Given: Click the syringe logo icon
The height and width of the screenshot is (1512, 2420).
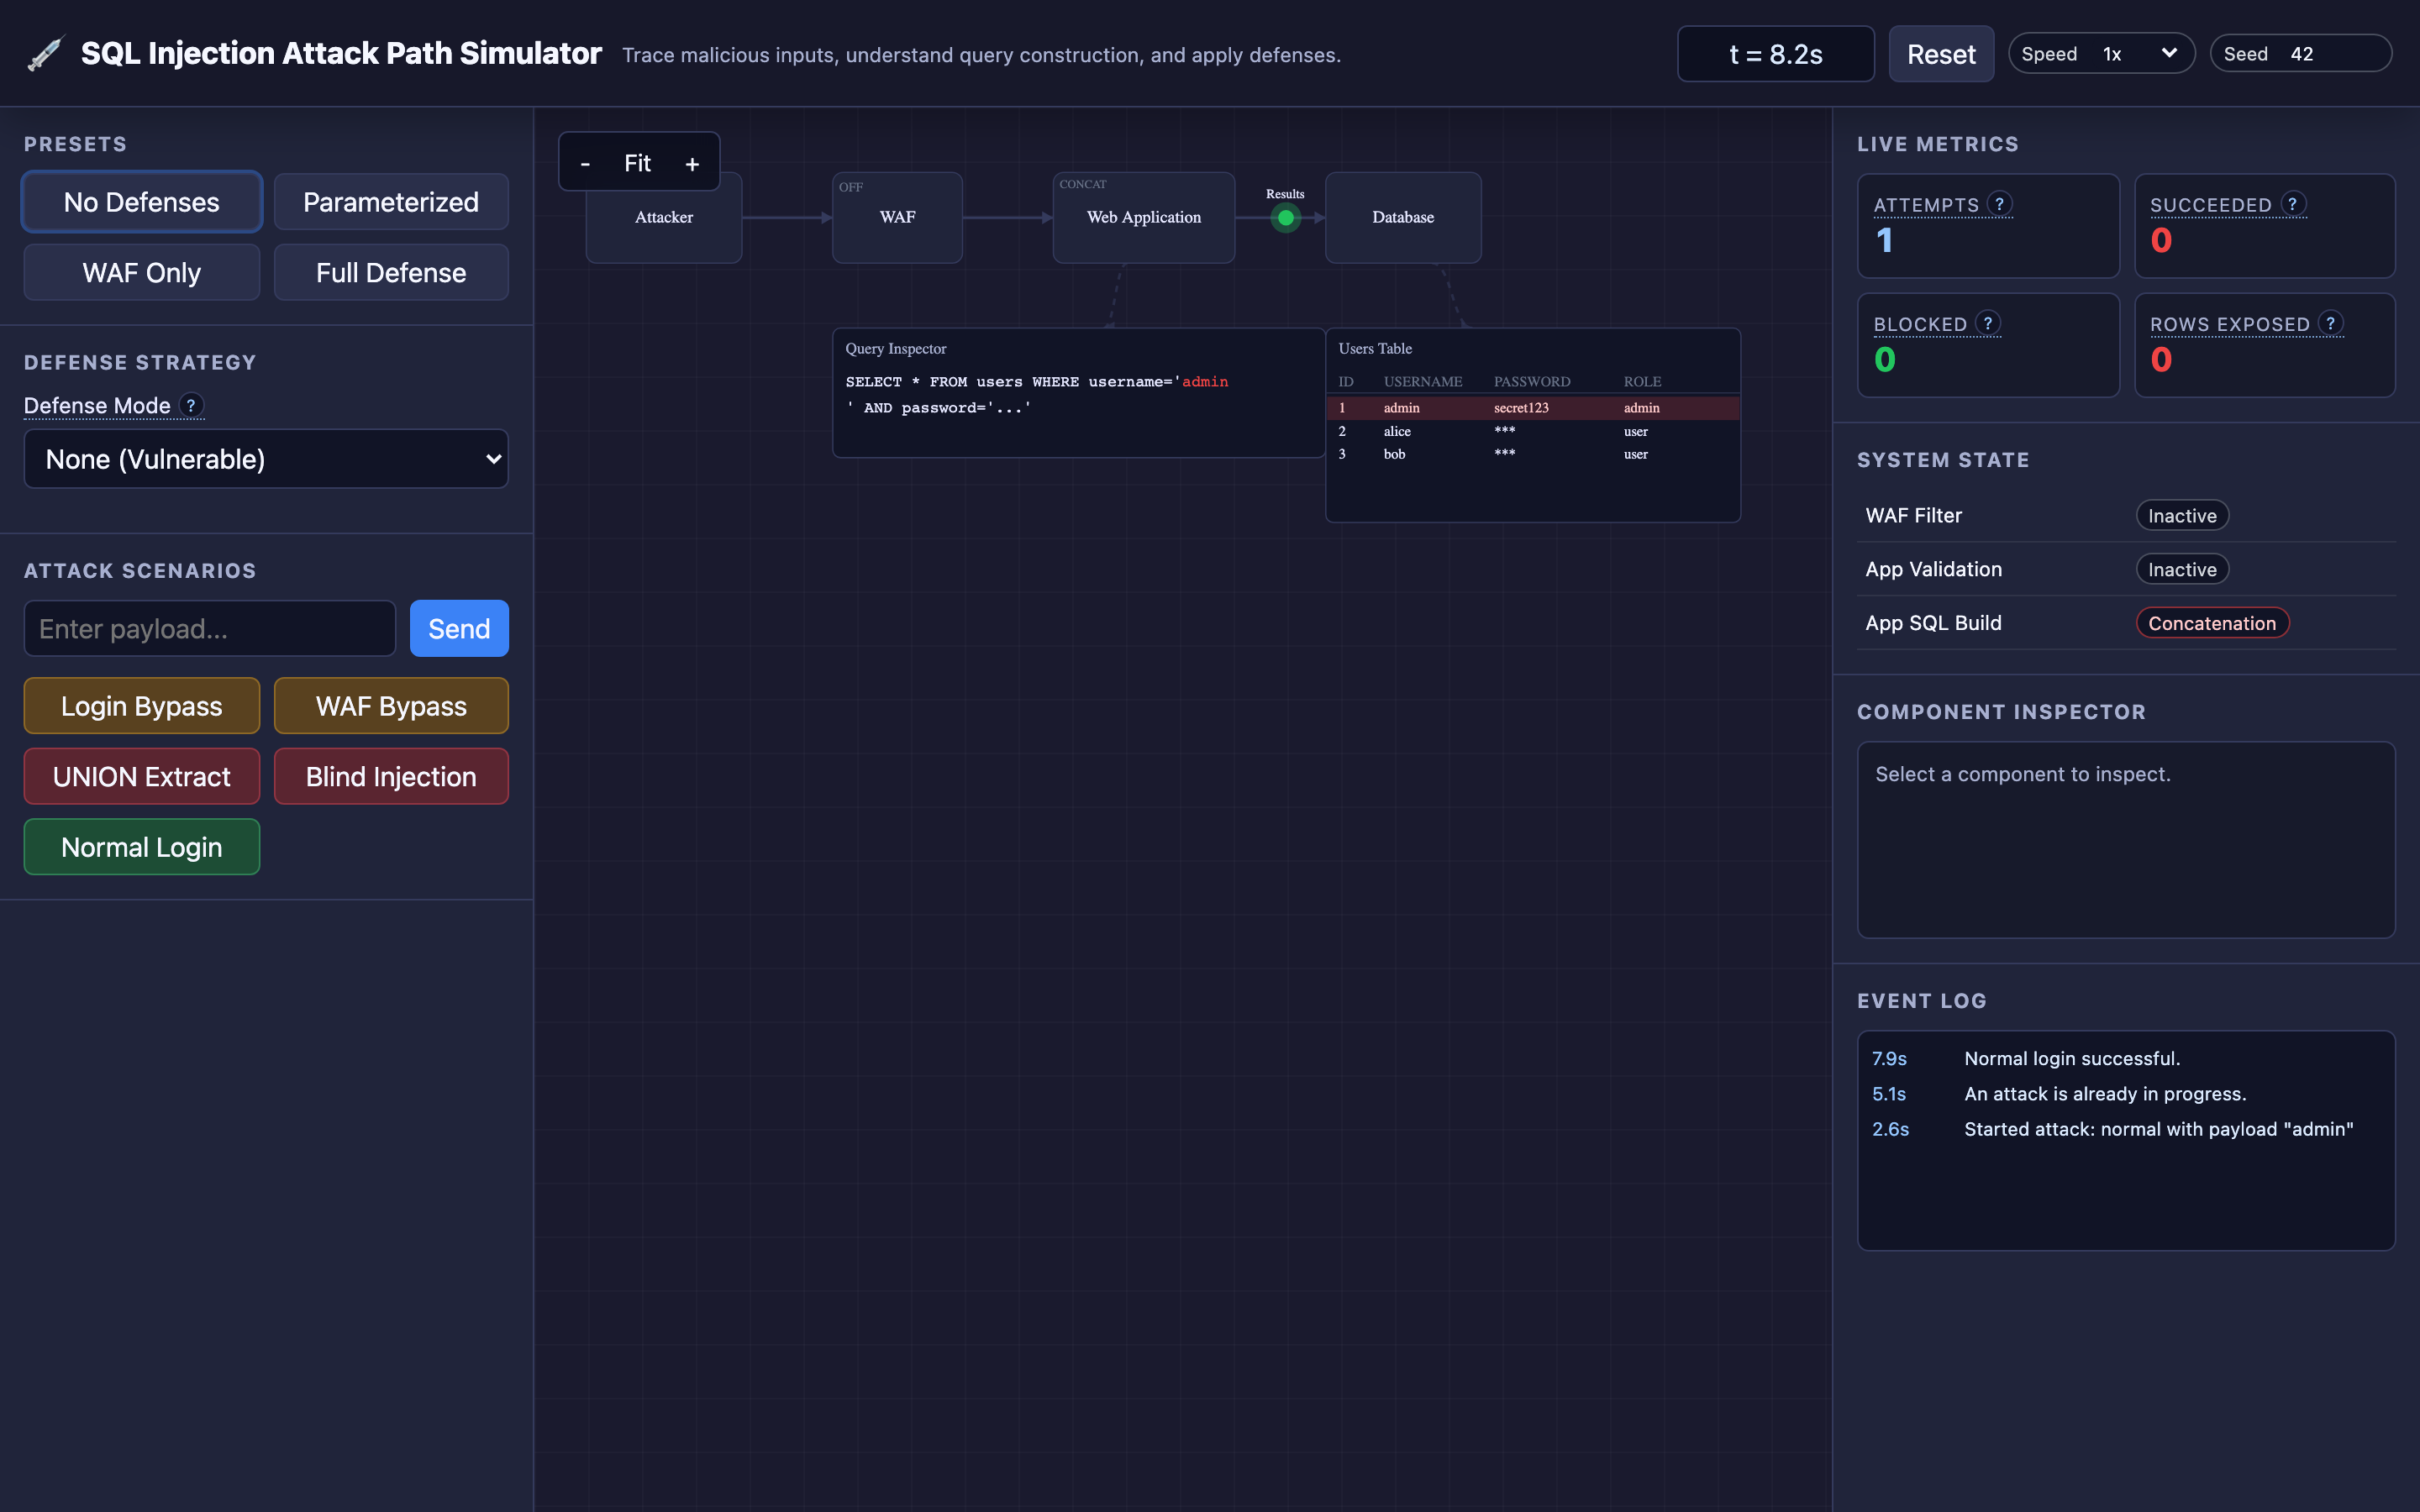Looking at the screenshot, I should (x=45, y=54).
